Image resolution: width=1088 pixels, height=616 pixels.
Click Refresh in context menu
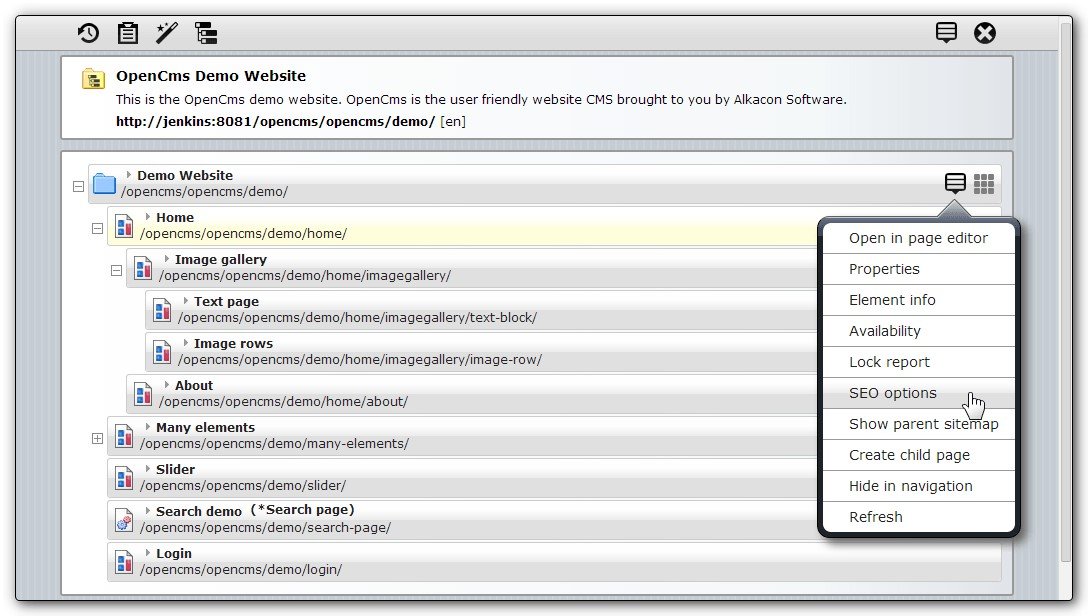coord(919,517)
